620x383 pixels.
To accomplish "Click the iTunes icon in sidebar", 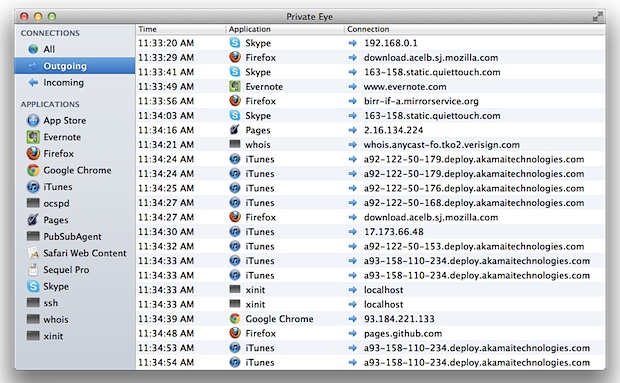I will (x=33, y=187).
